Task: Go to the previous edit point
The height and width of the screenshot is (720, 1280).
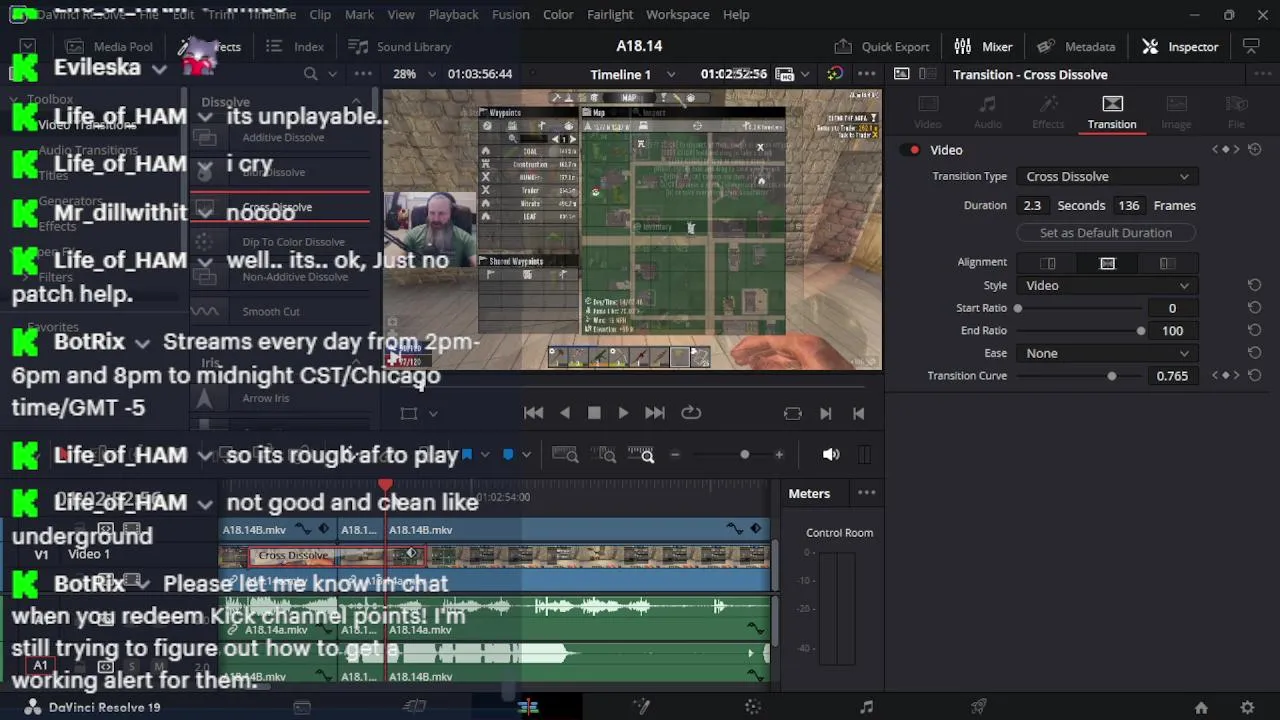Action: point(858,412)
